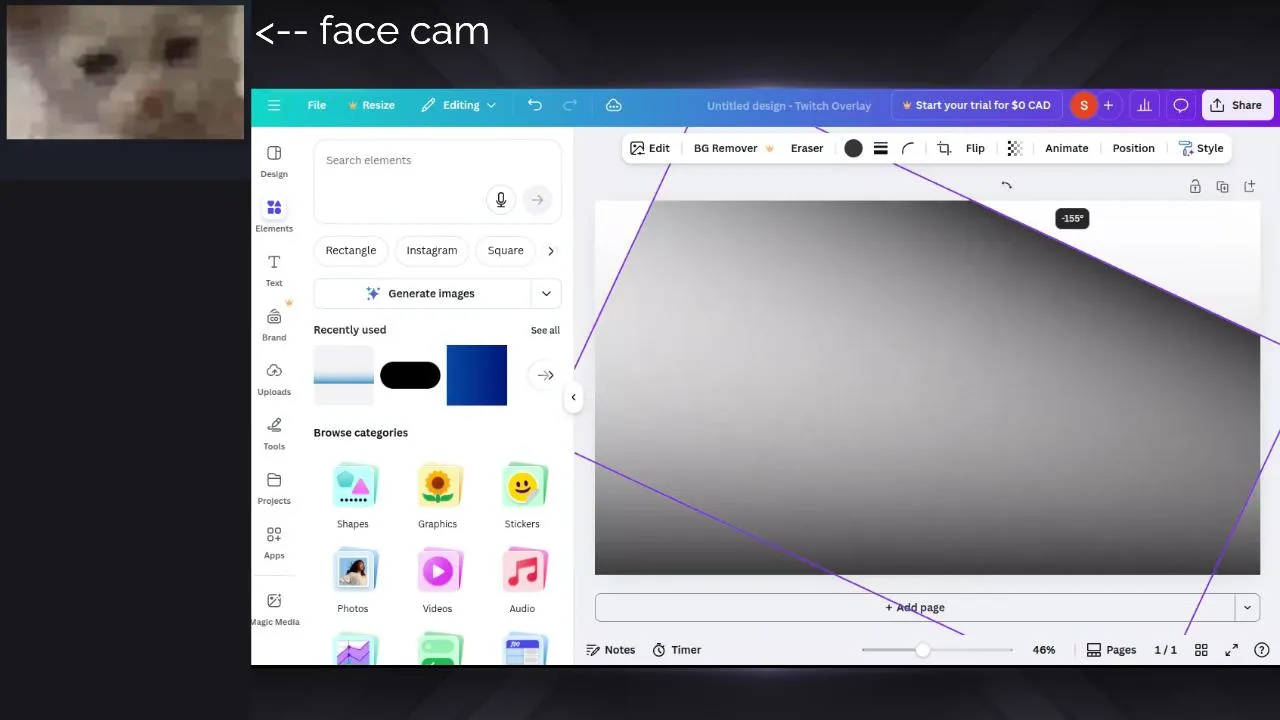Viewport: 1280px width, 720px height.
Task: Click the Share button
Action: (1237, 105)
